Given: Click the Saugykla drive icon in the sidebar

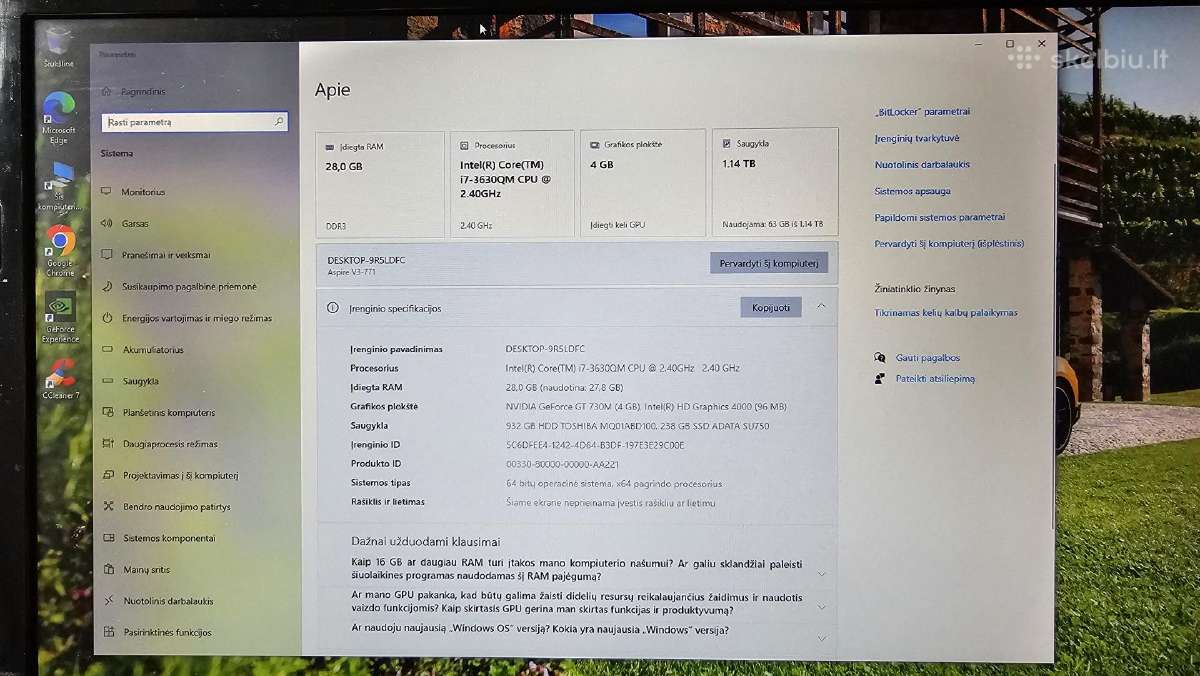Looking at the screenshot, I should tap(108, 381).
